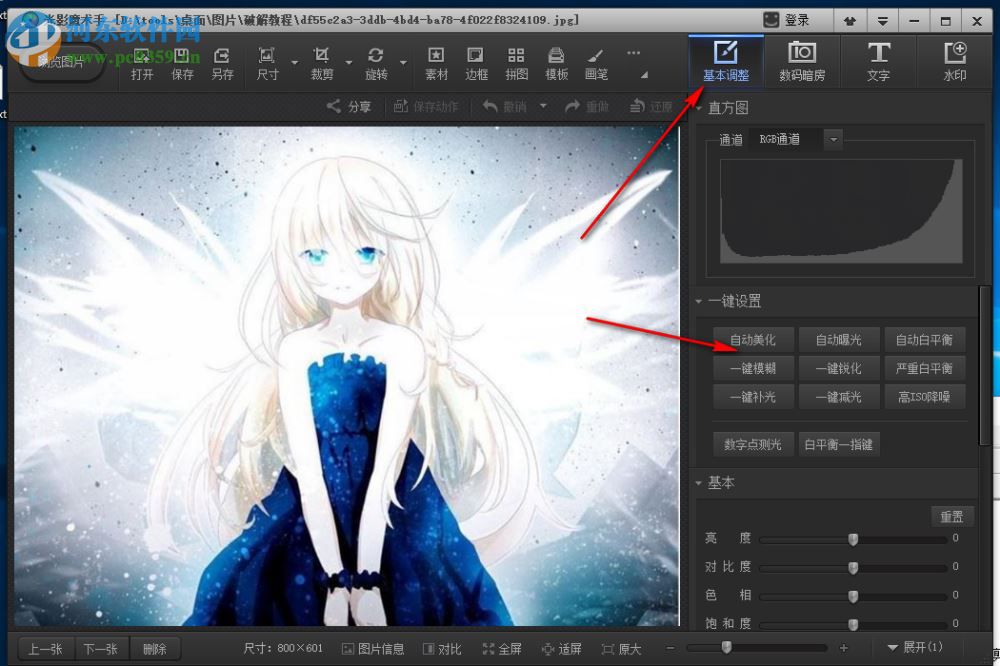Viewport: 1000px width, 666px height.
Task: Click 下一张 to view next image
Action: point(101,648)
